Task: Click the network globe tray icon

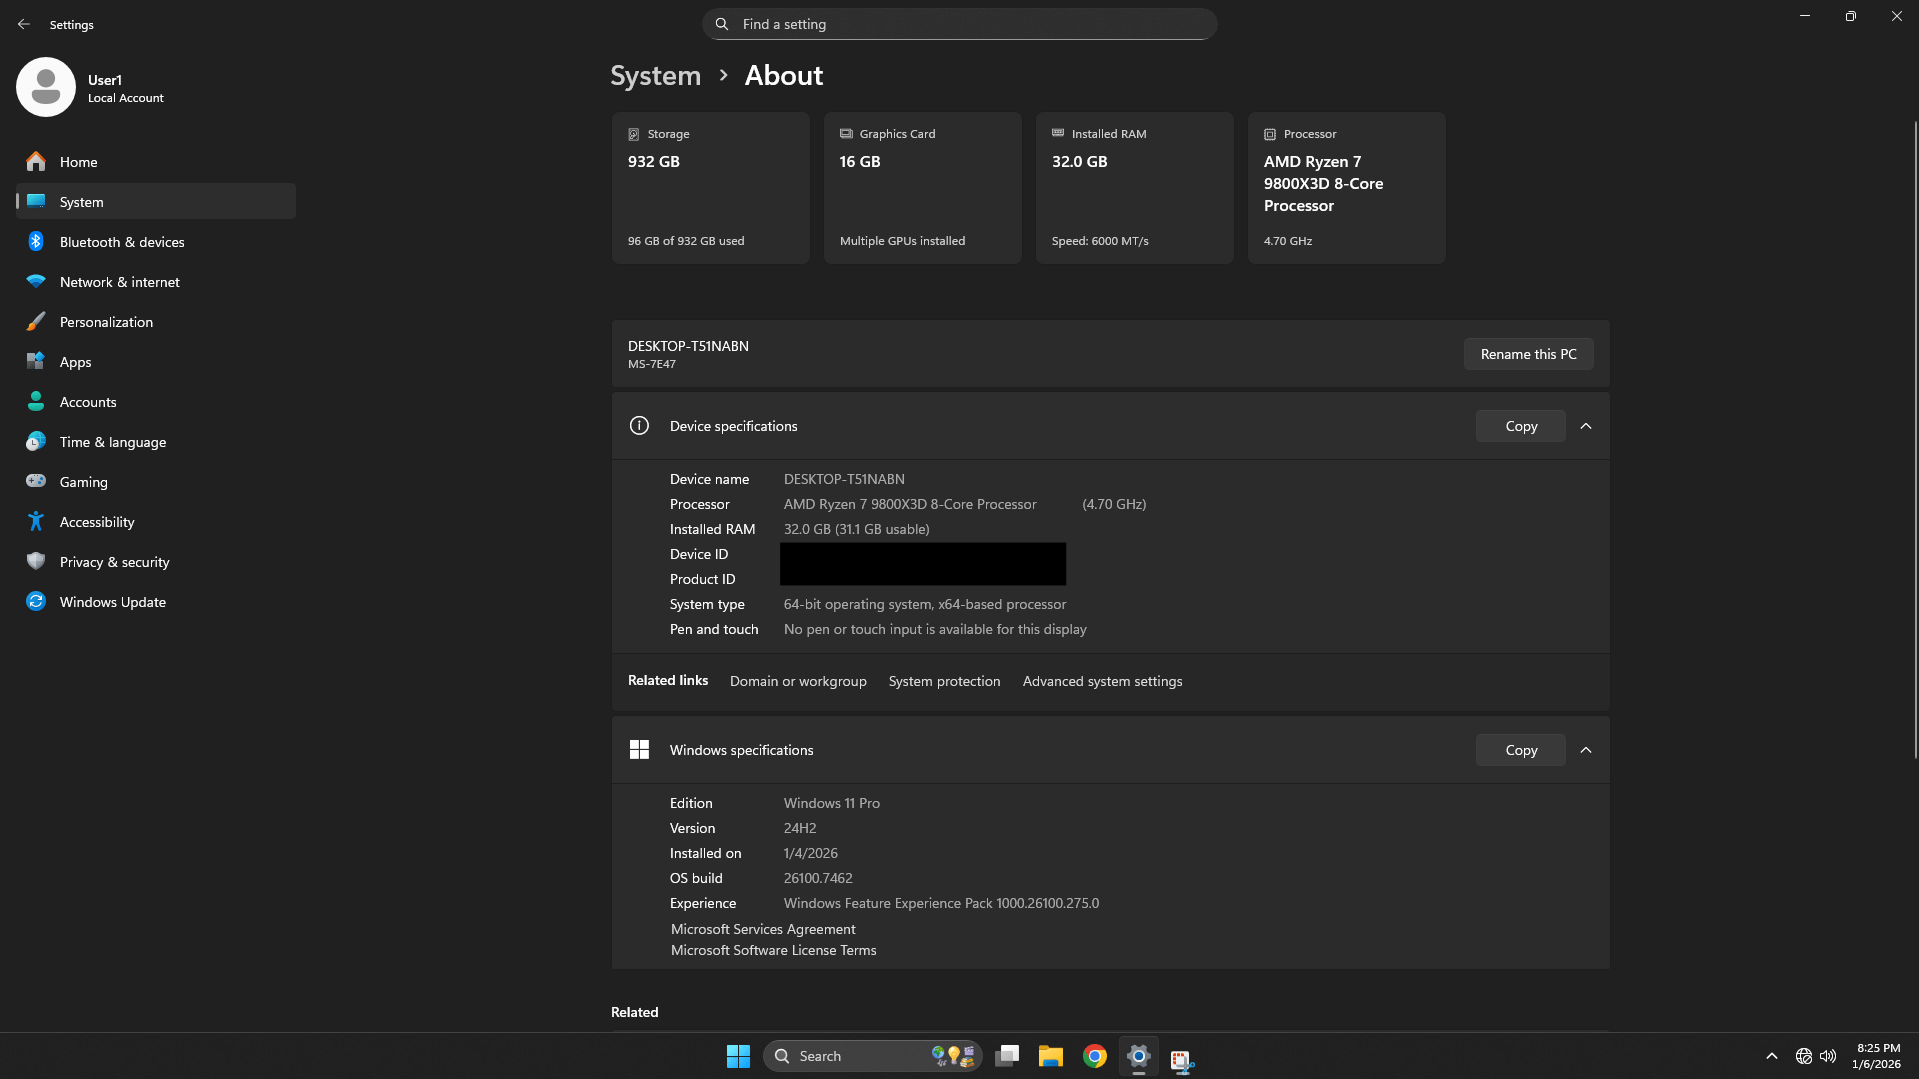Action: pos(1803,1056)
